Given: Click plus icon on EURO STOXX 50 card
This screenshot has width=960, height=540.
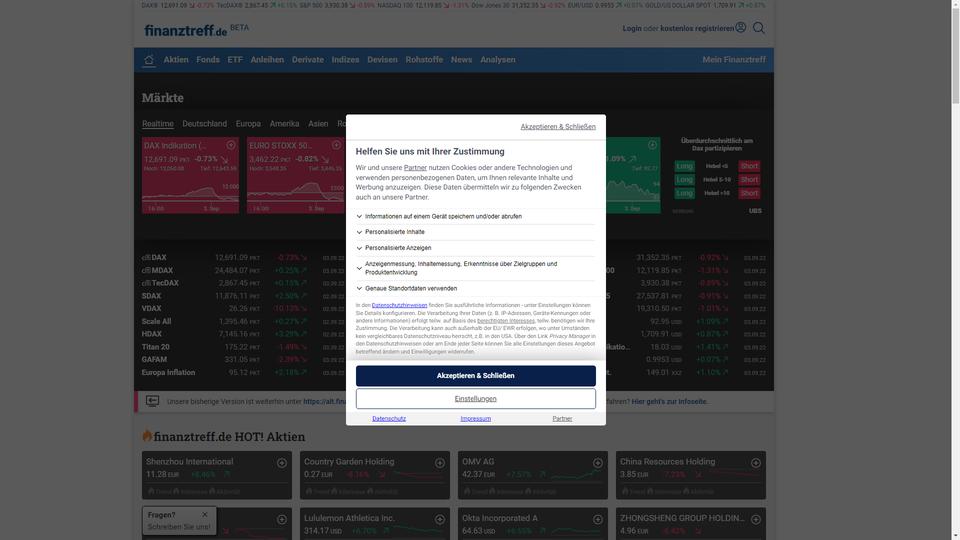Looking at the screenshot, I should (x=336, y=146).
